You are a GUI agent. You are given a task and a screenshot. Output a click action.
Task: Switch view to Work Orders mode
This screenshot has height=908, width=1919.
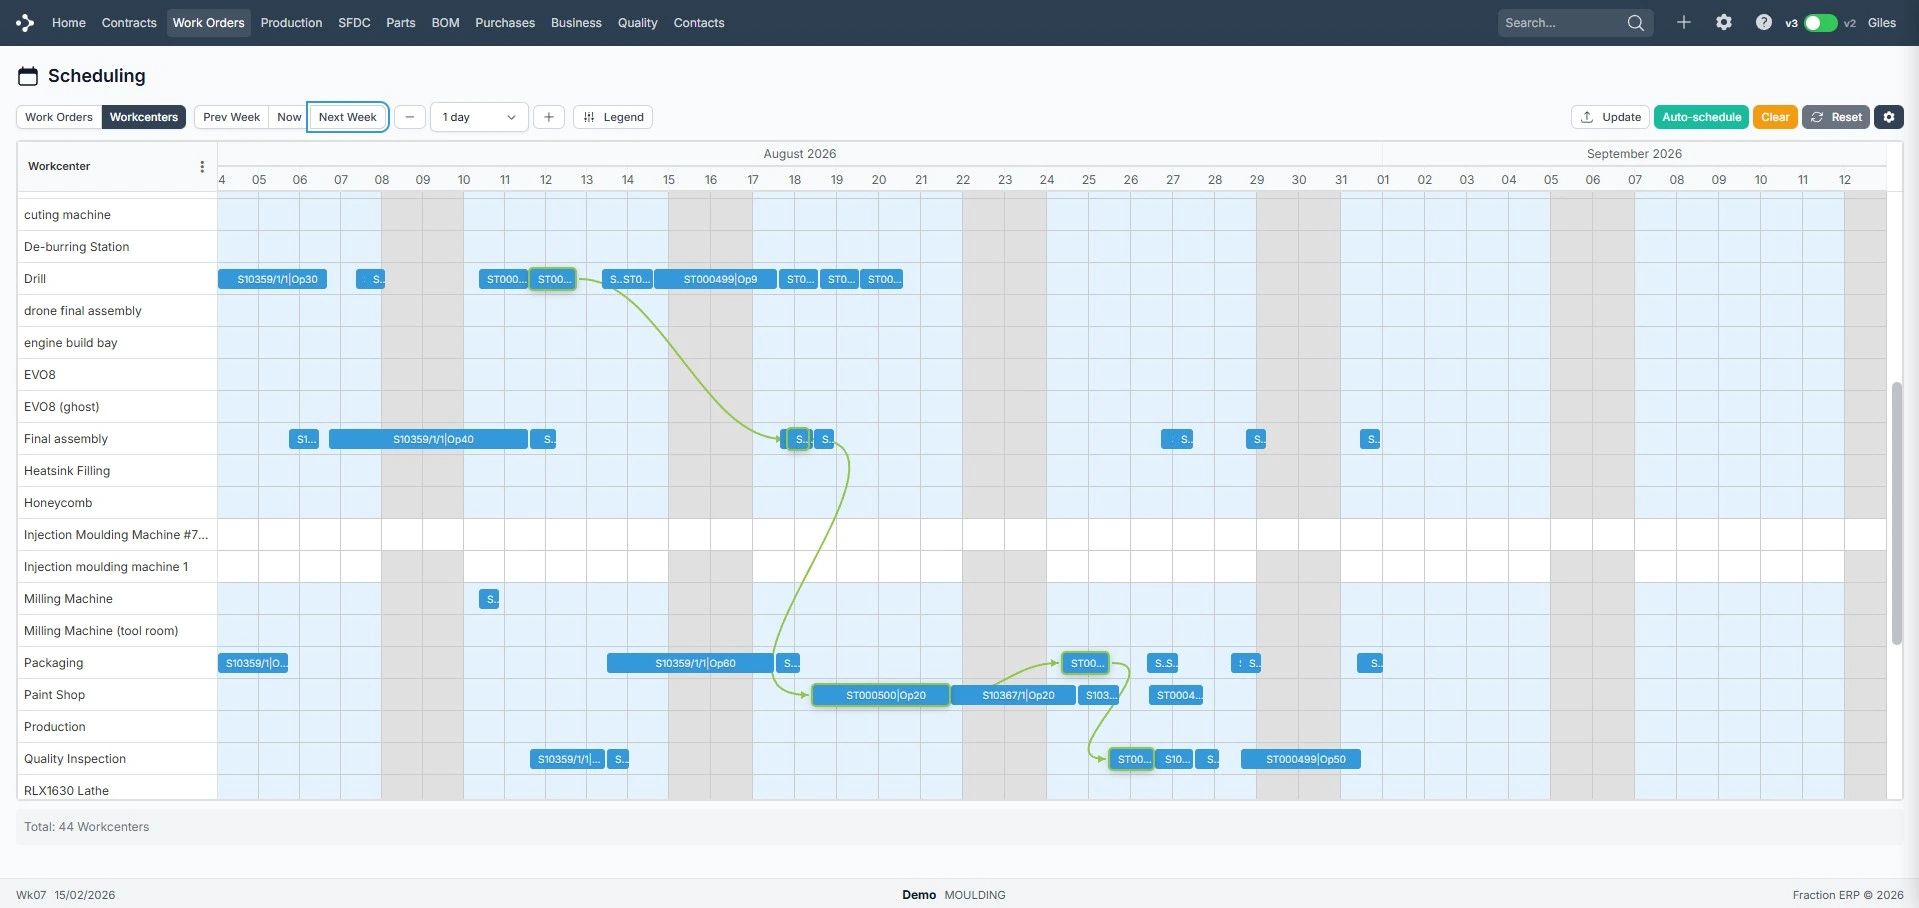[x=58, y=117]
